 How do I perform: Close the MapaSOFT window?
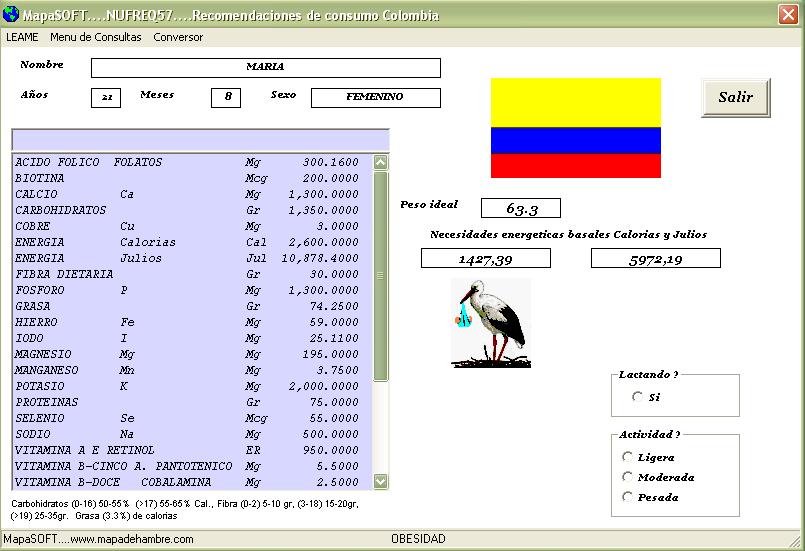coord(788,15)
